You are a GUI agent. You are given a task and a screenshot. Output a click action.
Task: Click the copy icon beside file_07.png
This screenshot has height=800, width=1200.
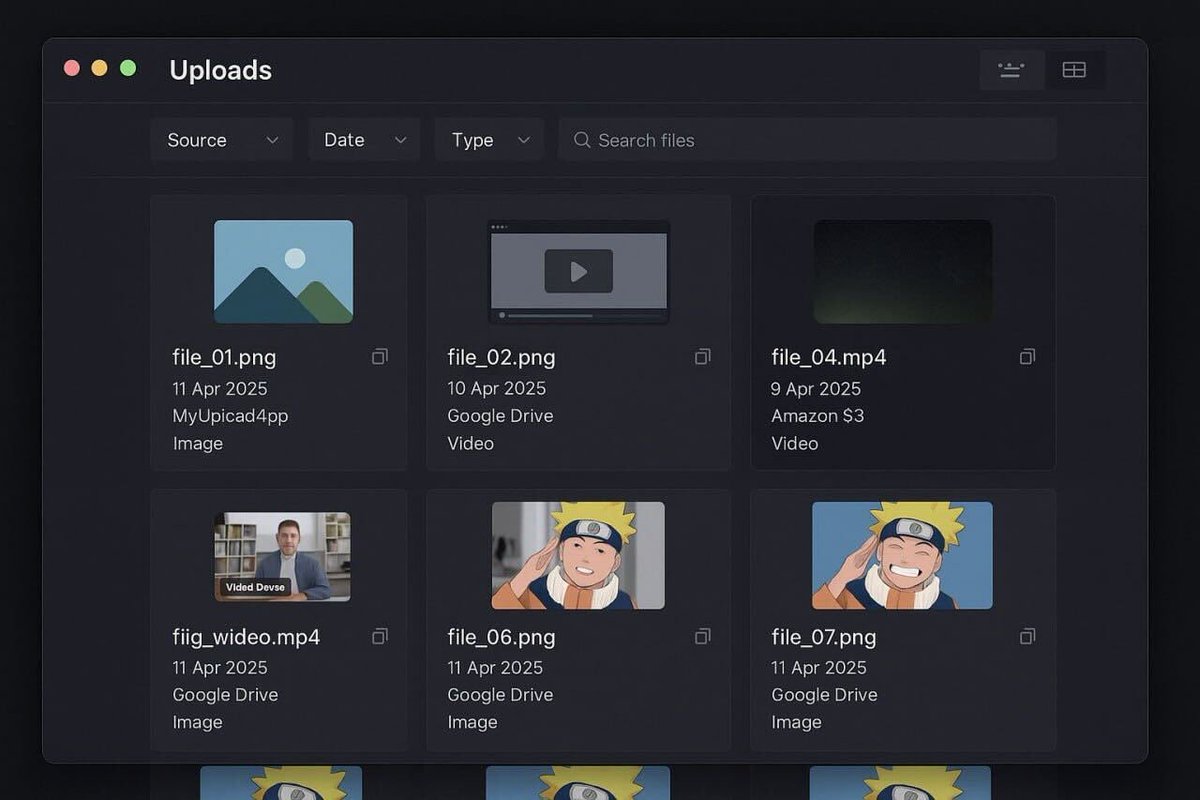click(1027, 636)
